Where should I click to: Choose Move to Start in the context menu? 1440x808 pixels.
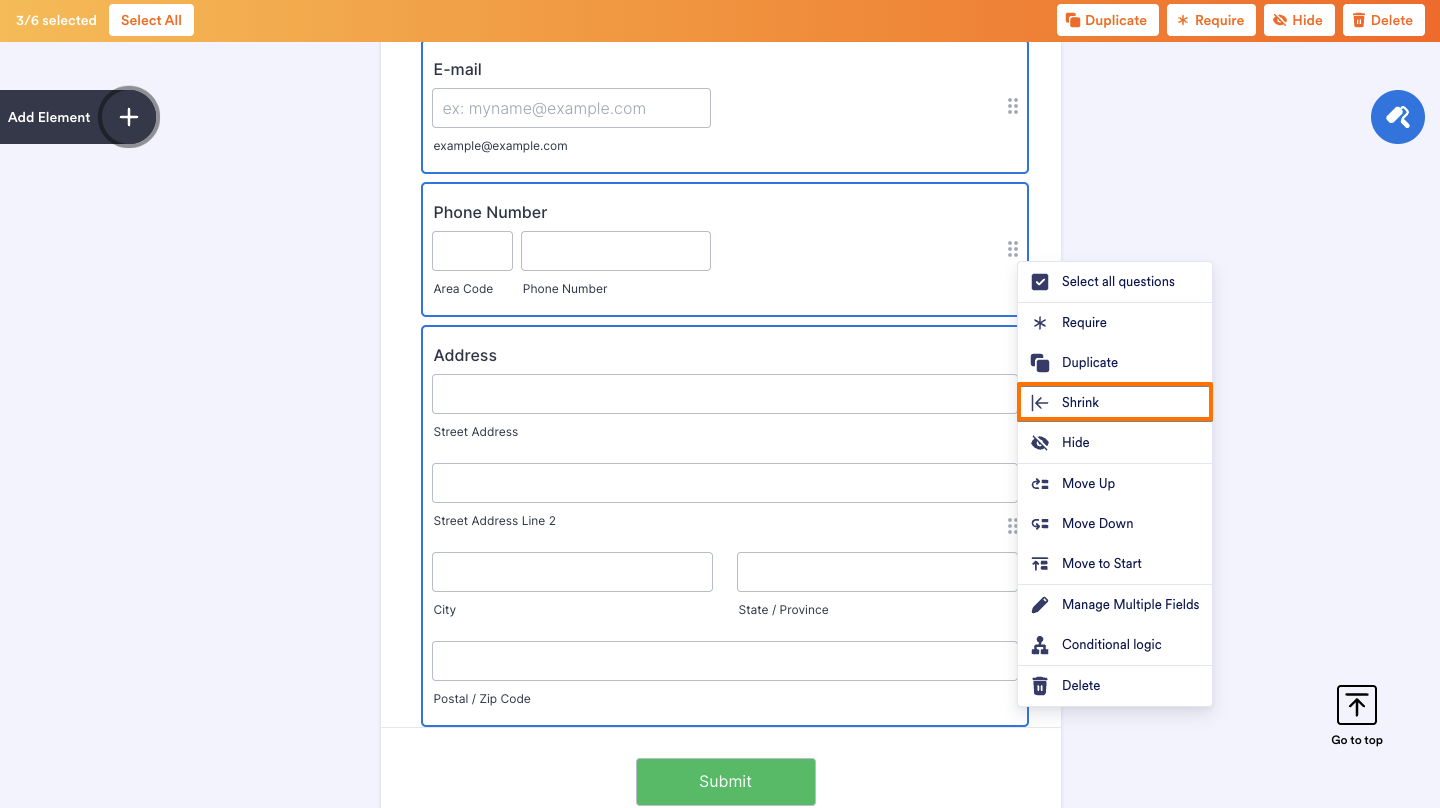pos(1100,563)
